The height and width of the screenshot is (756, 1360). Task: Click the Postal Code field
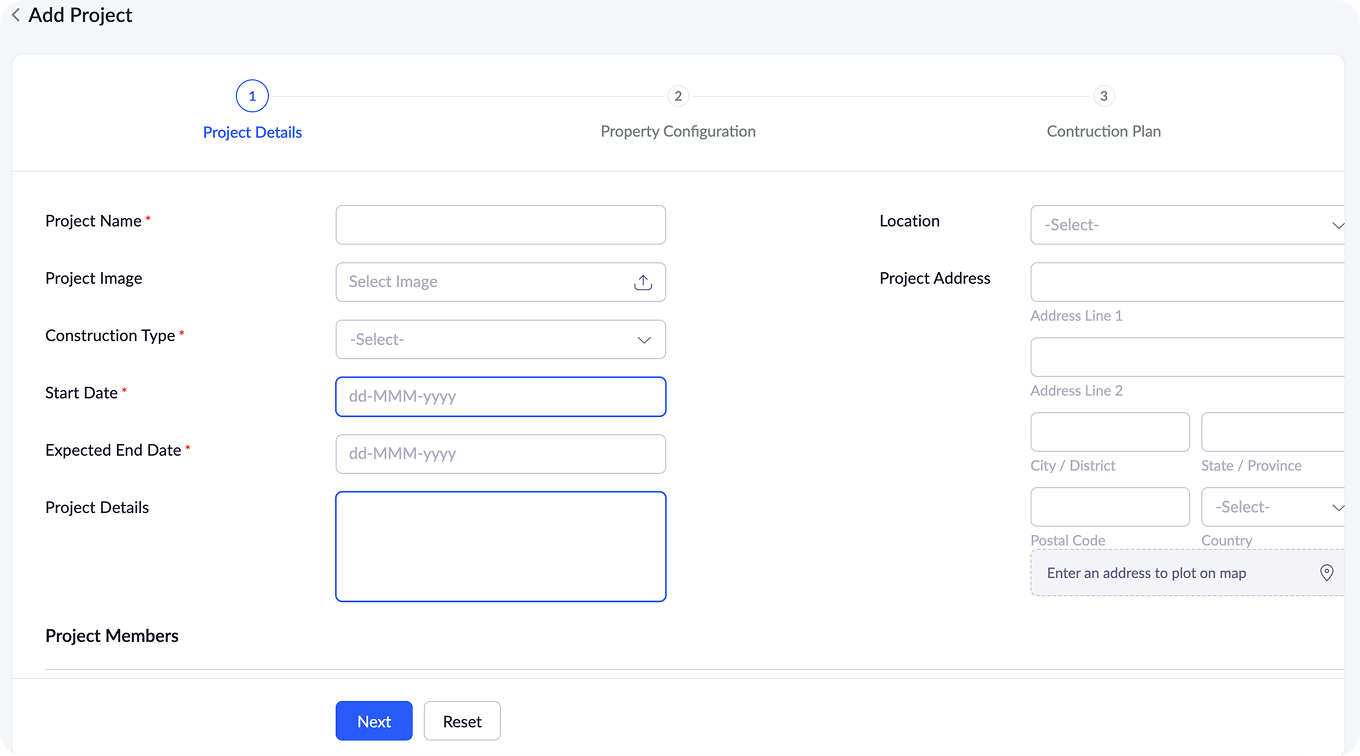click(1110, 507)
